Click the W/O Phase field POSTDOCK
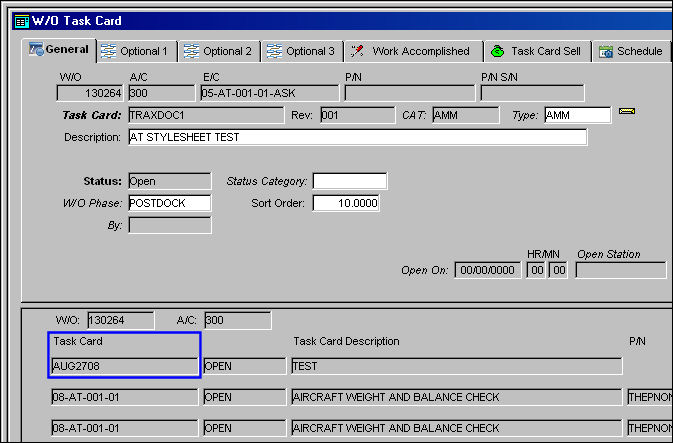This screenshot has width=673, height=443. 170,203
